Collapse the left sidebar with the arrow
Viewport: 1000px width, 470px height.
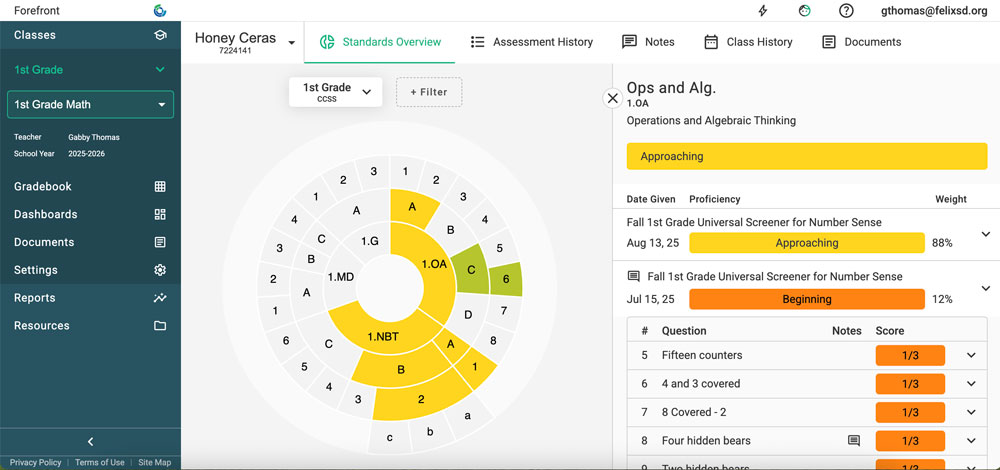(x=90, y=442)
